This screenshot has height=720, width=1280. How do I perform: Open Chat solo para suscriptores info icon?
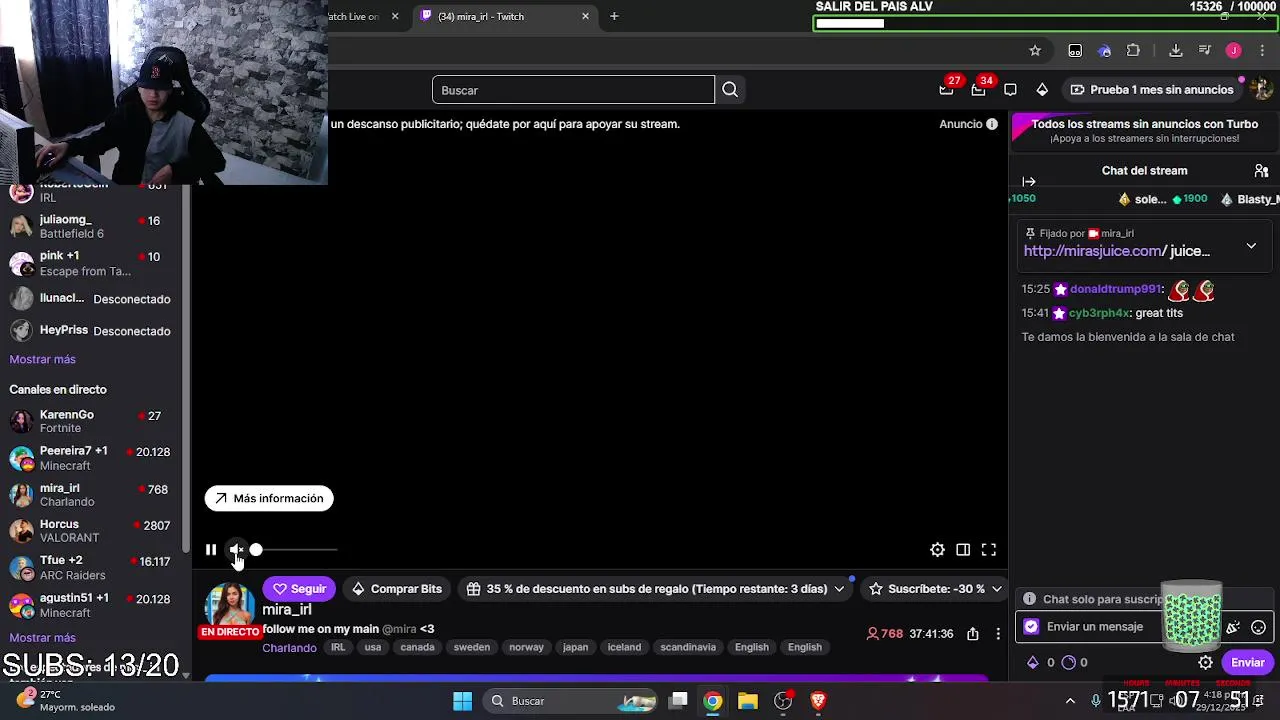click(1029, 599)
